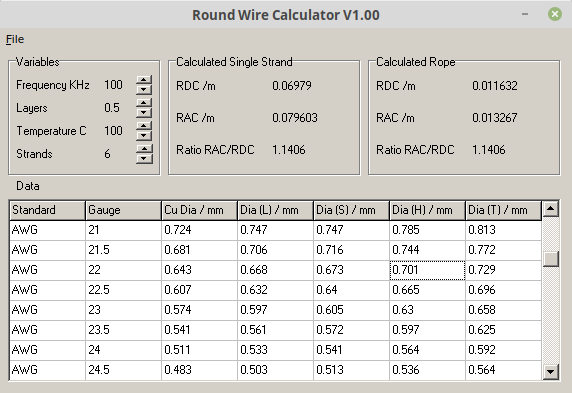The height and width of the screenshot is (393, 572).
Task: Click the table scrollbar up arrow
Action: pos(551,209)
